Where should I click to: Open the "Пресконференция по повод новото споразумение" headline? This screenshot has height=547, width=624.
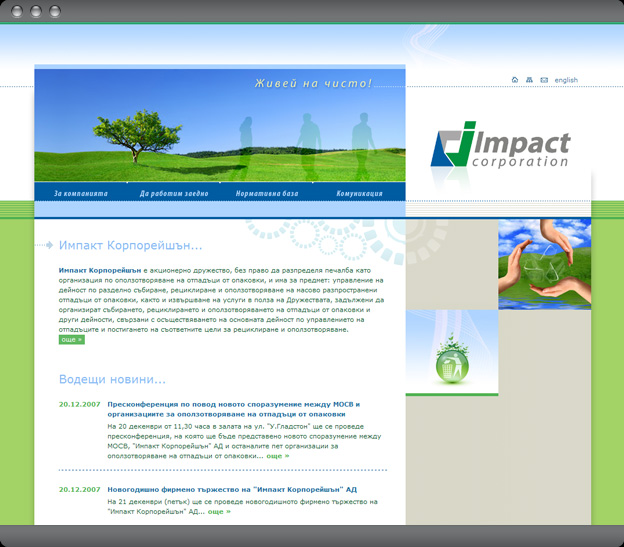point(234,409)
